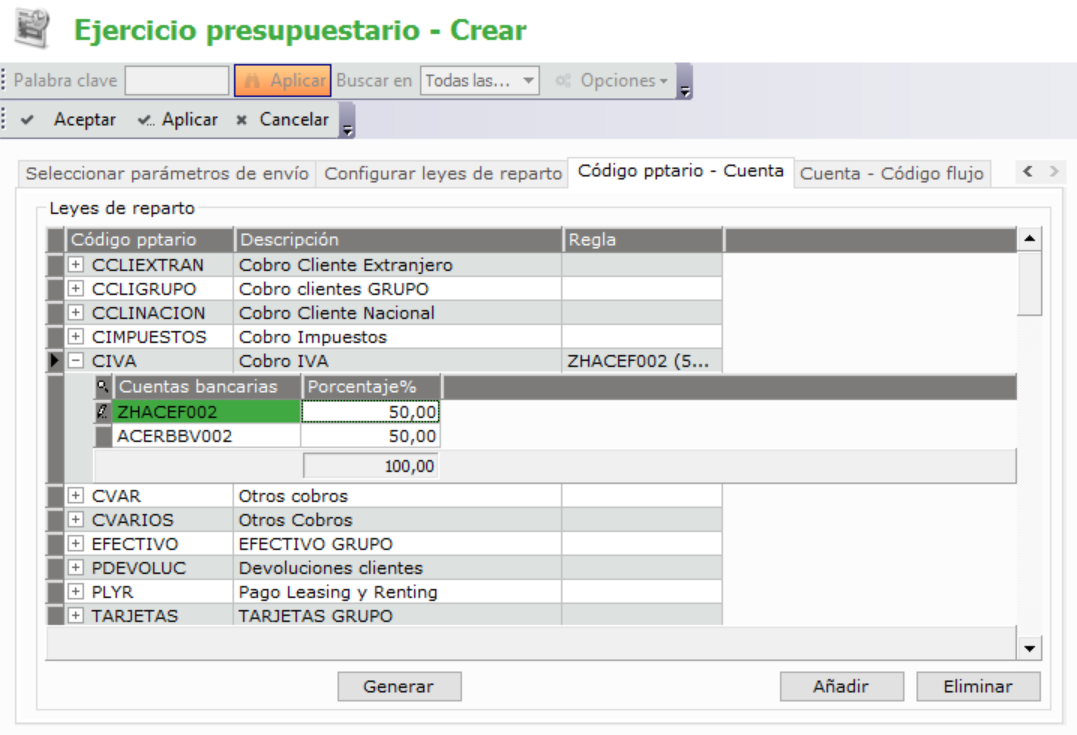Click the magnifier icon in Cuentas bancarias header
Image resolution: width=1077 pixels, height=735 pixels.
[x=103, y=386]
